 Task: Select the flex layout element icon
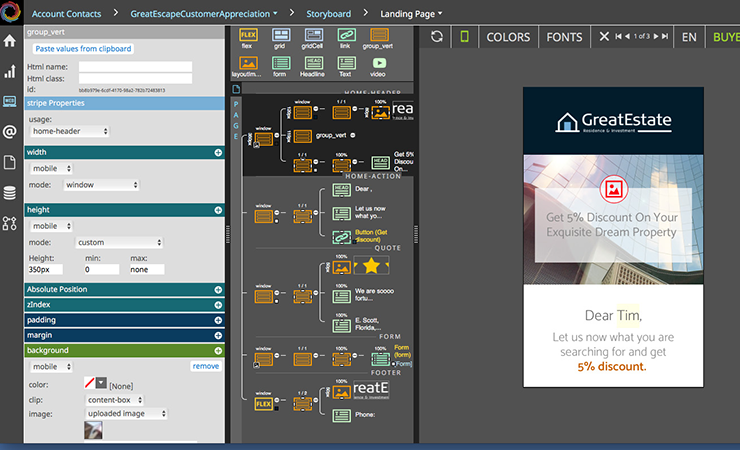click(249, 38)
